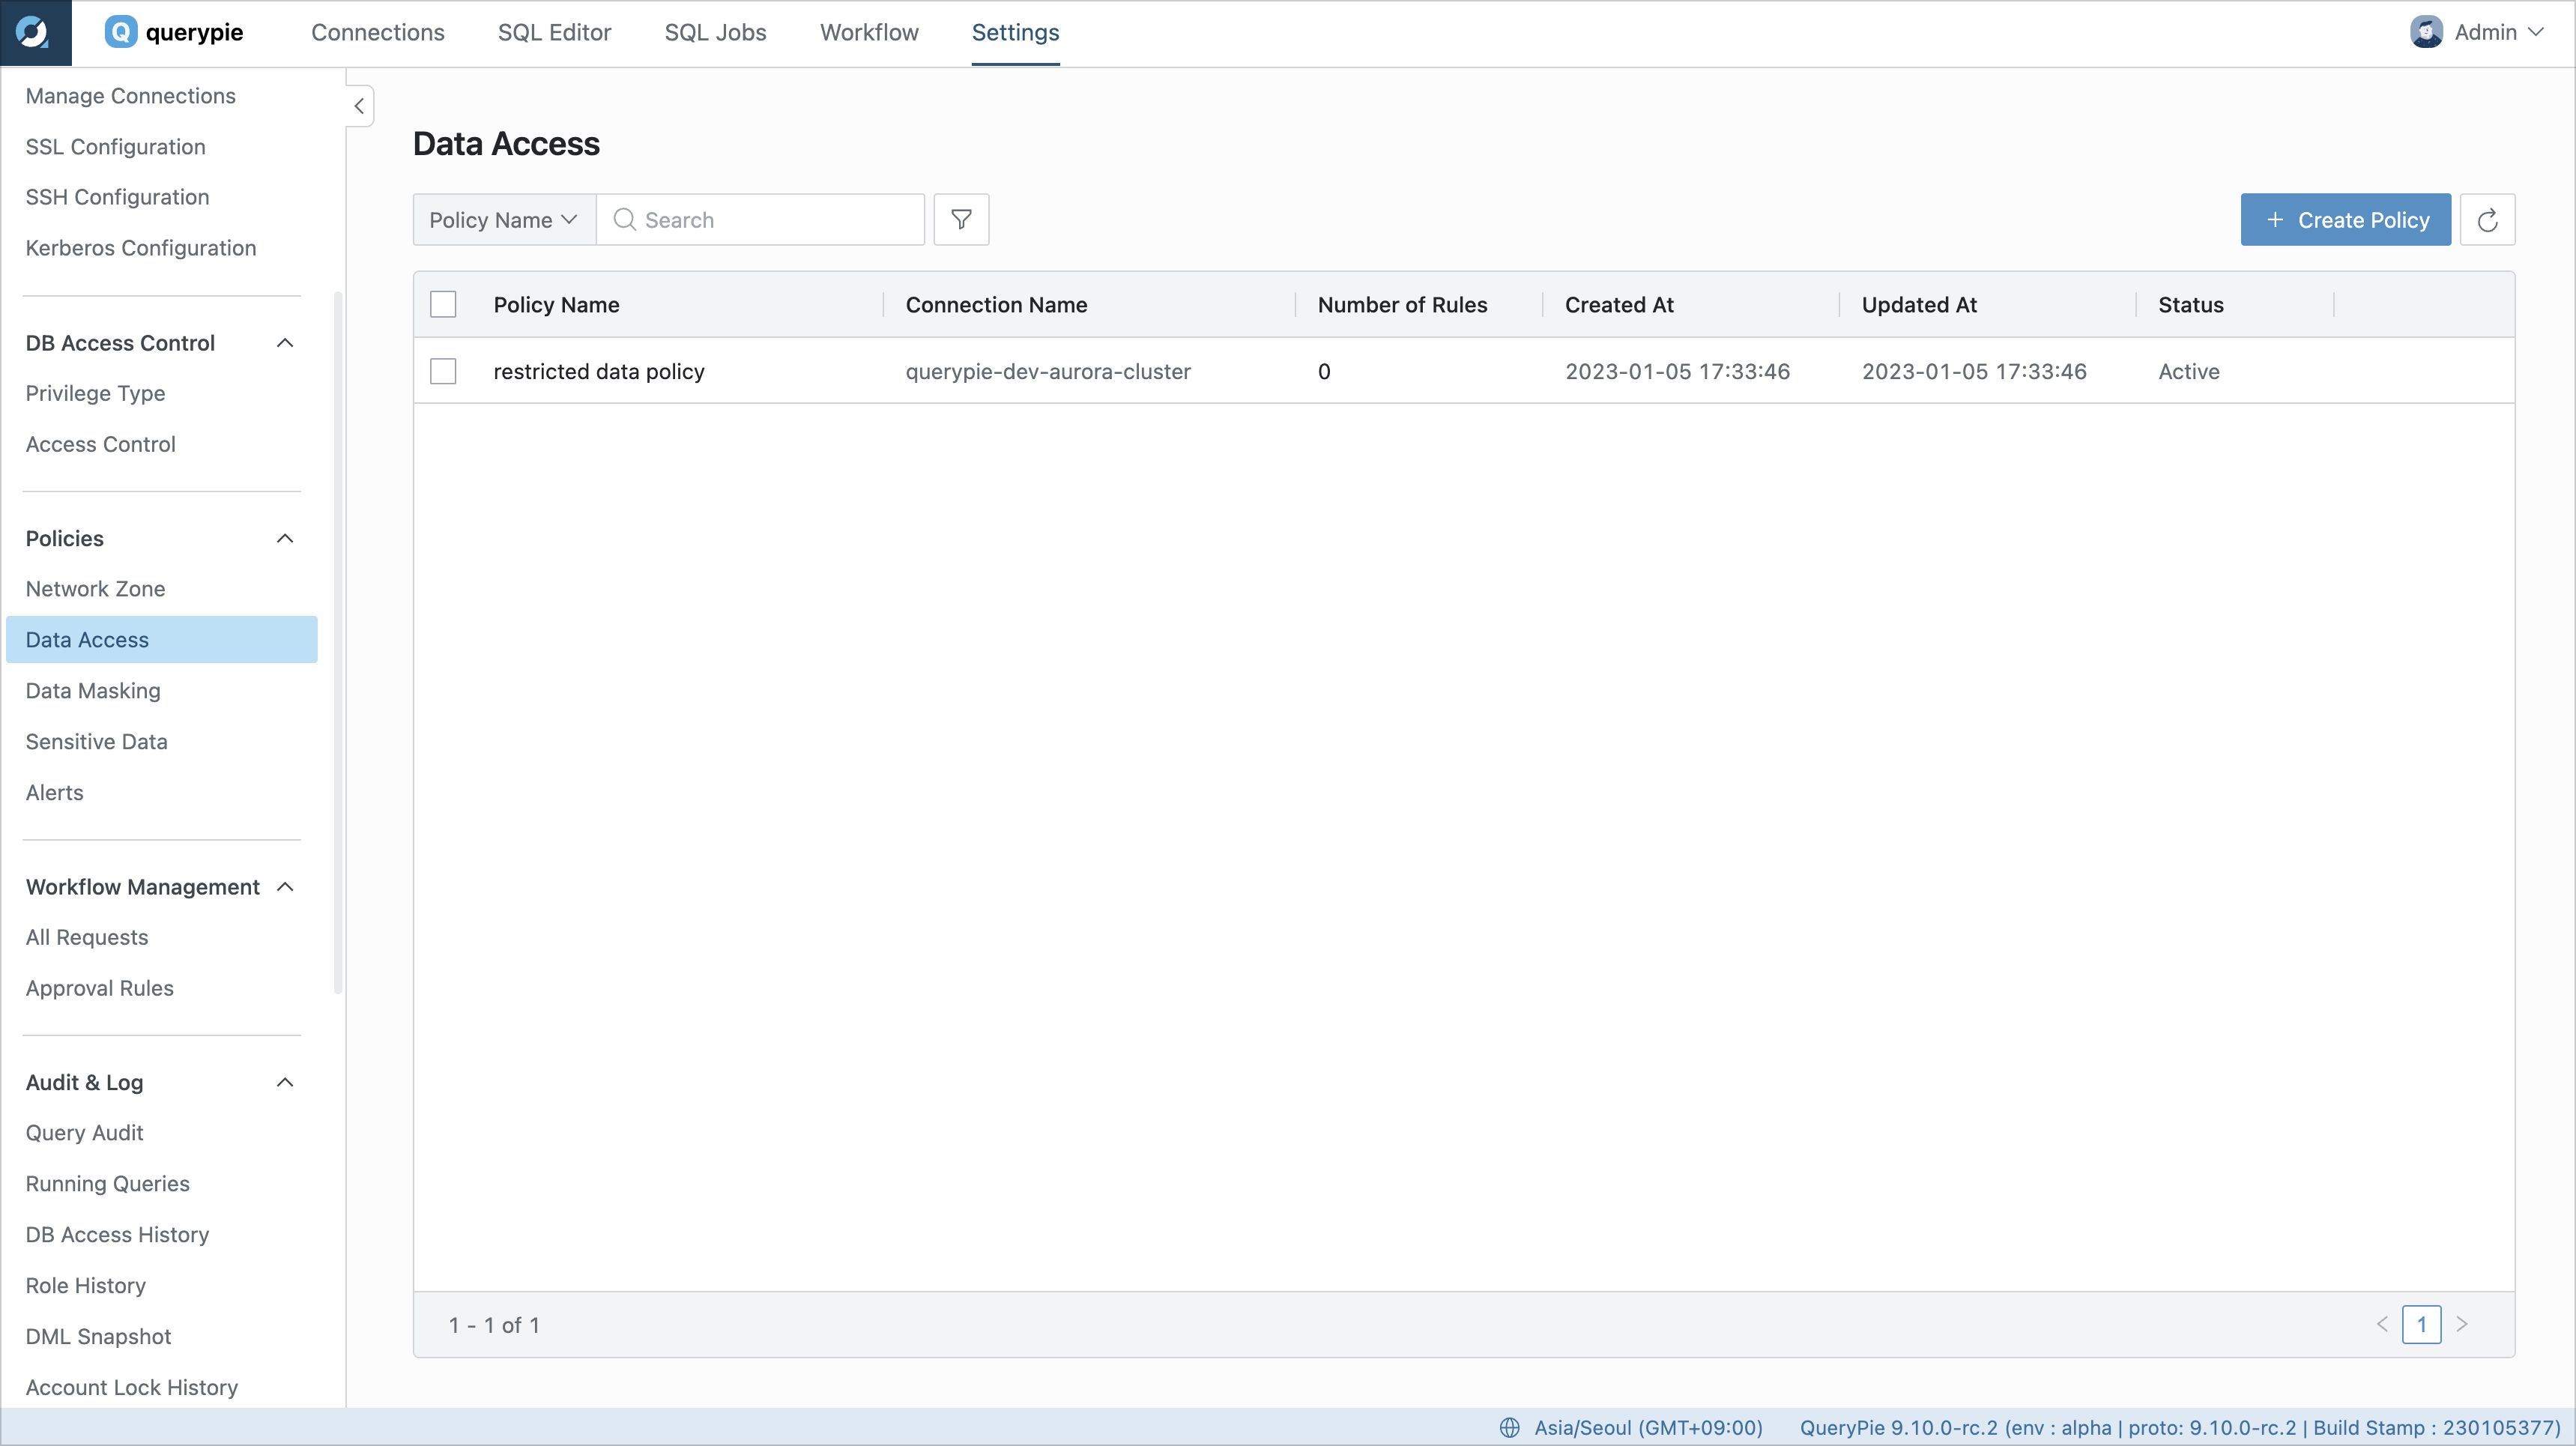The width and height of the screenshot is (2576, 1446).
Task: Select the Settings tab
Action: tap(1015, 32)
